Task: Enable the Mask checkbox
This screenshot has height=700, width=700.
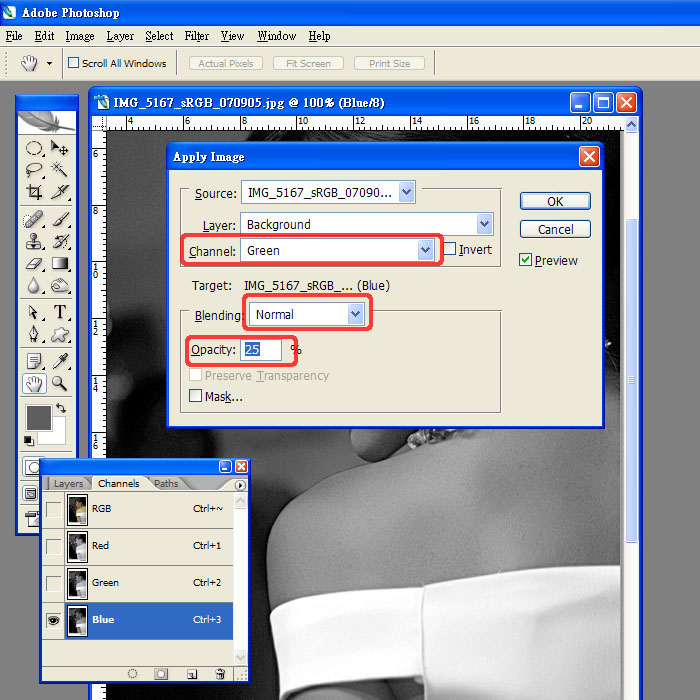Action: (x=195, y=396)
